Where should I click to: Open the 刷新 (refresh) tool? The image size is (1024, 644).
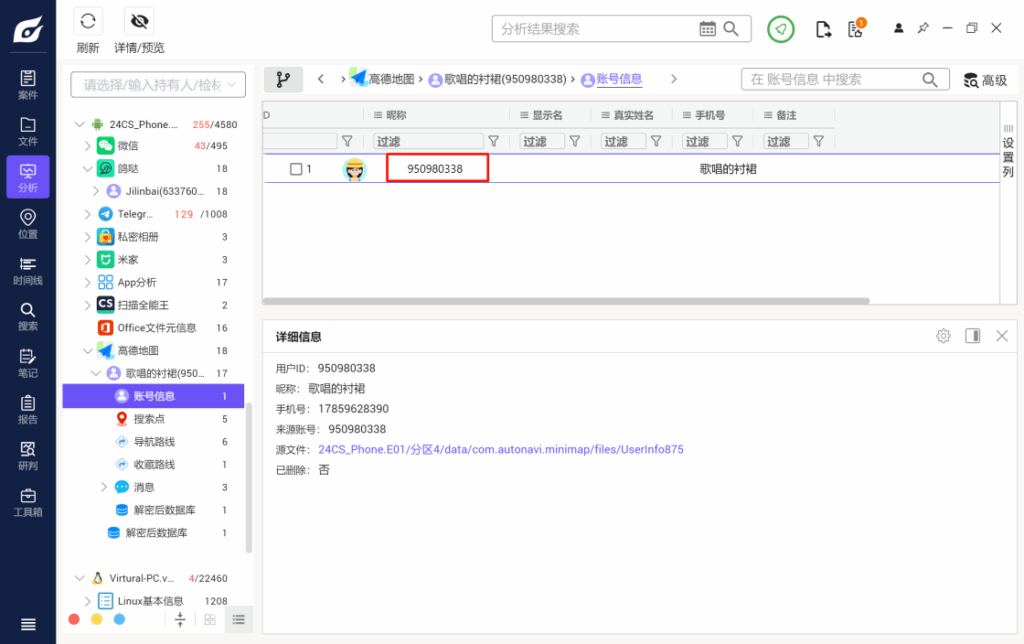click(88, 27)
